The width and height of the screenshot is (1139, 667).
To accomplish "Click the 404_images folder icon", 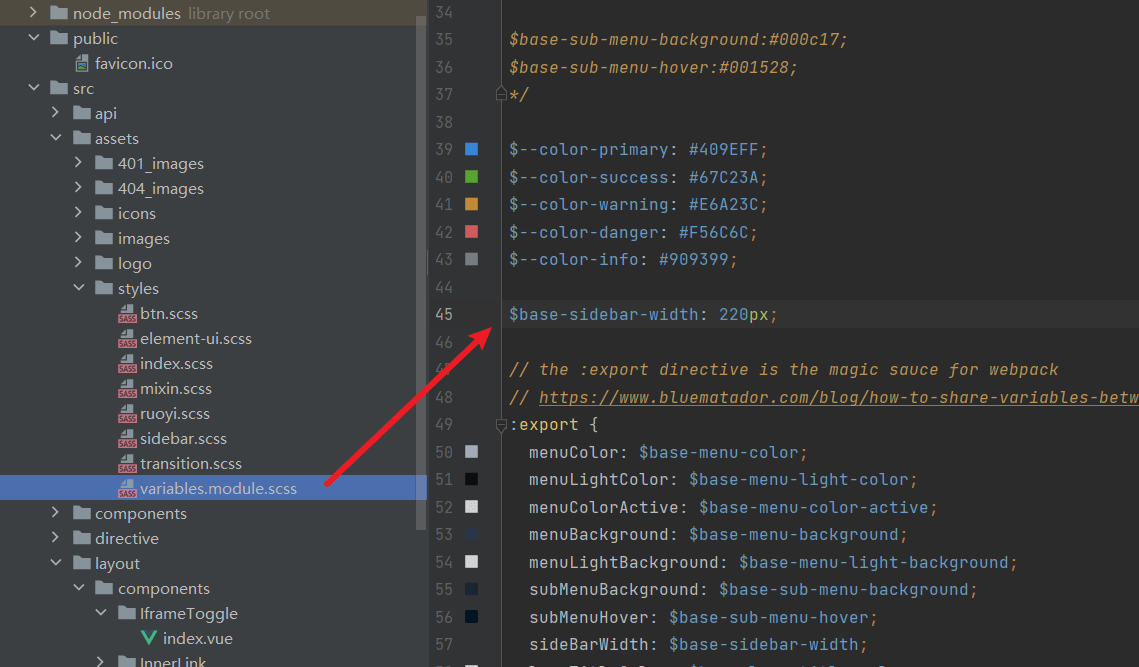I will [104, 188].
